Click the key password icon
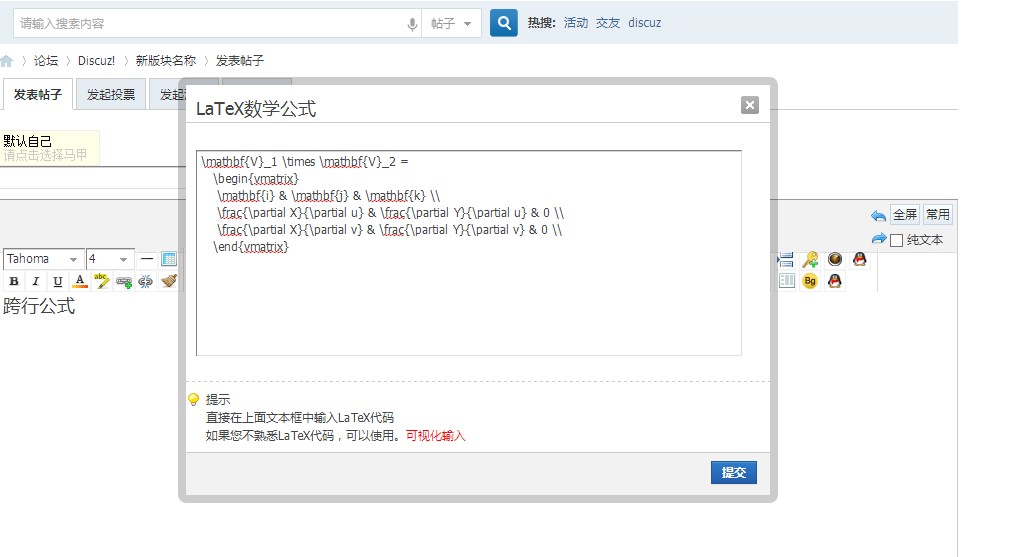1010x557 pixels. (810, 259)
